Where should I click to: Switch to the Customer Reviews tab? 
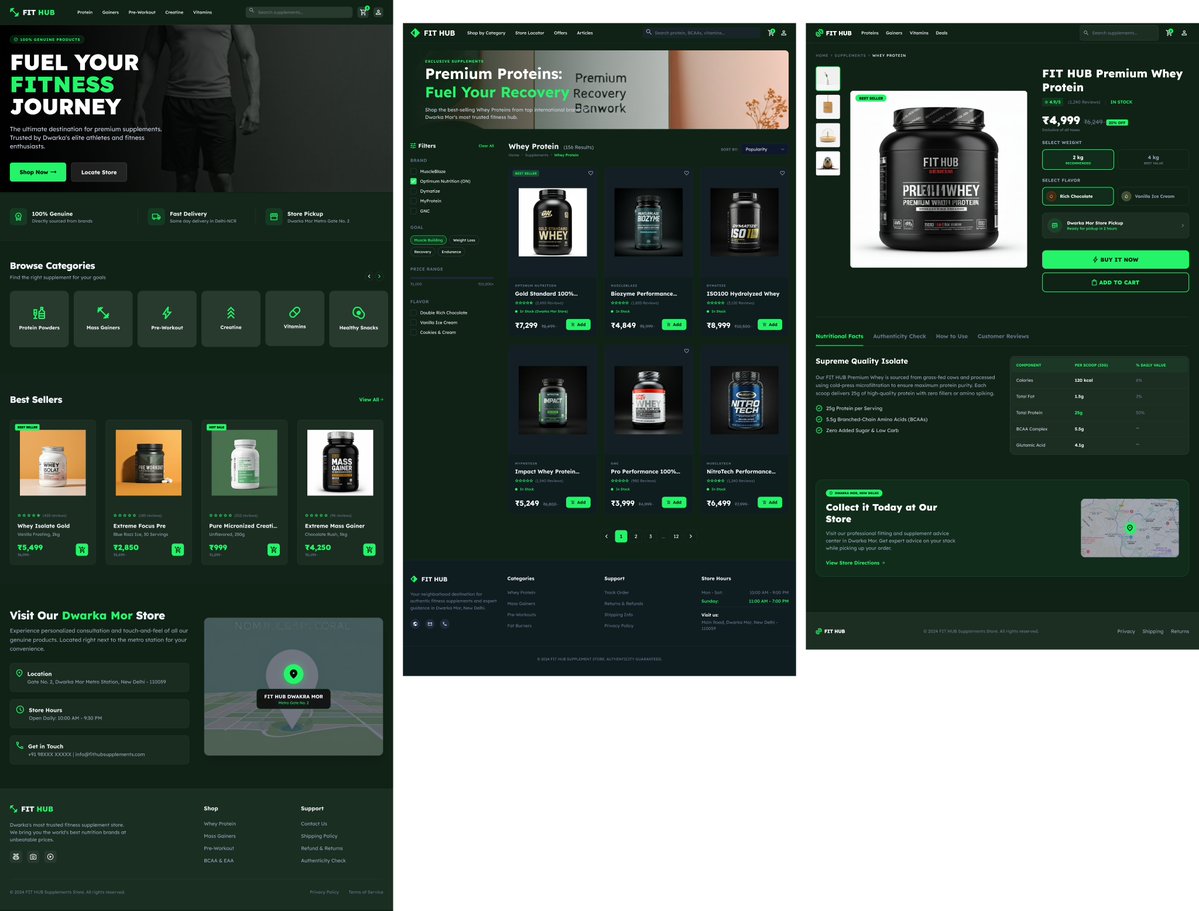(1002, 336)
